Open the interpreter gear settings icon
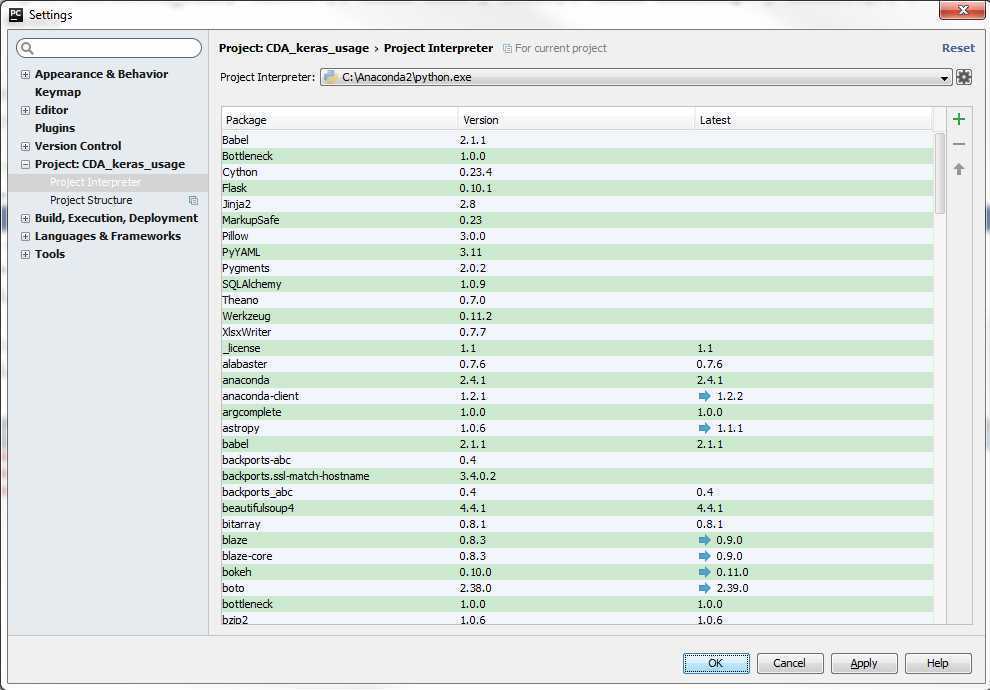The height and width of the screenshot is (690, 990). [964, 77]
